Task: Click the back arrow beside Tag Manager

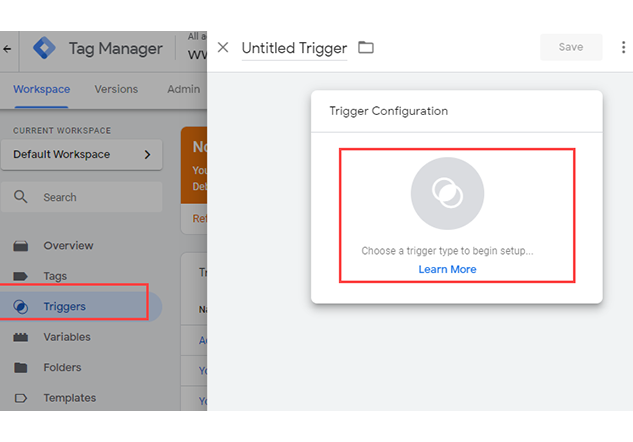Action: click(x=7, y=49)
